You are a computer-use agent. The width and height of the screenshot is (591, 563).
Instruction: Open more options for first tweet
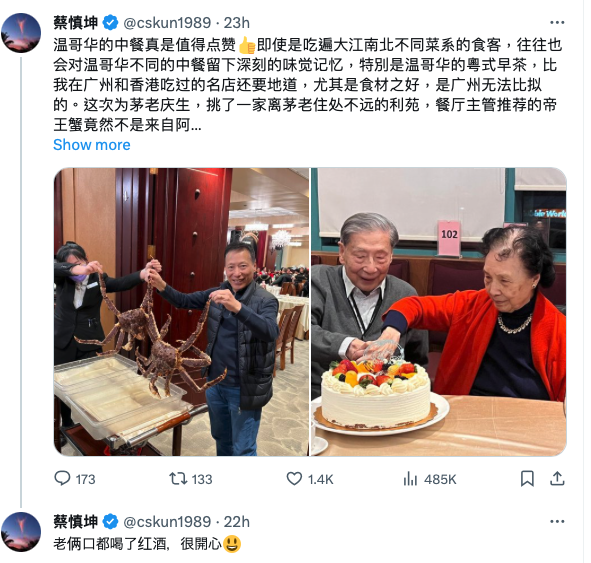557,23
